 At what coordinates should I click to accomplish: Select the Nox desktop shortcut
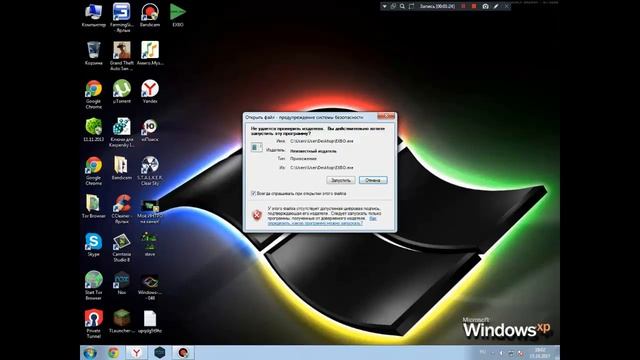(x=122, y=283)
